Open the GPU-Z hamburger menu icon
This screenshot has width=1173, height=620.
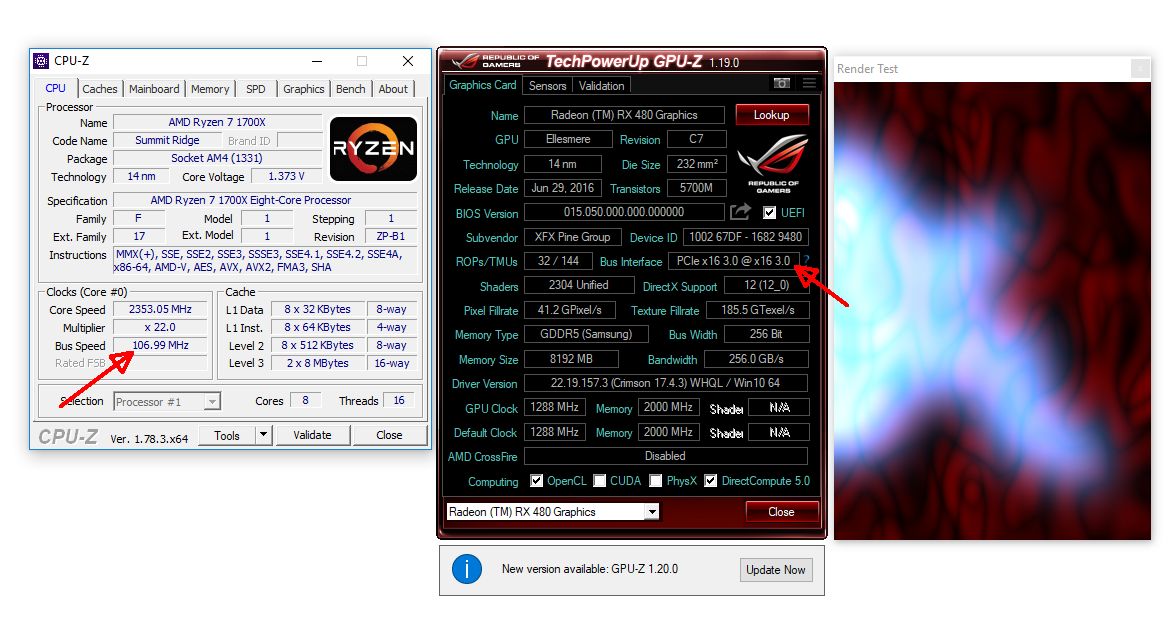click(x=809, y=83)
